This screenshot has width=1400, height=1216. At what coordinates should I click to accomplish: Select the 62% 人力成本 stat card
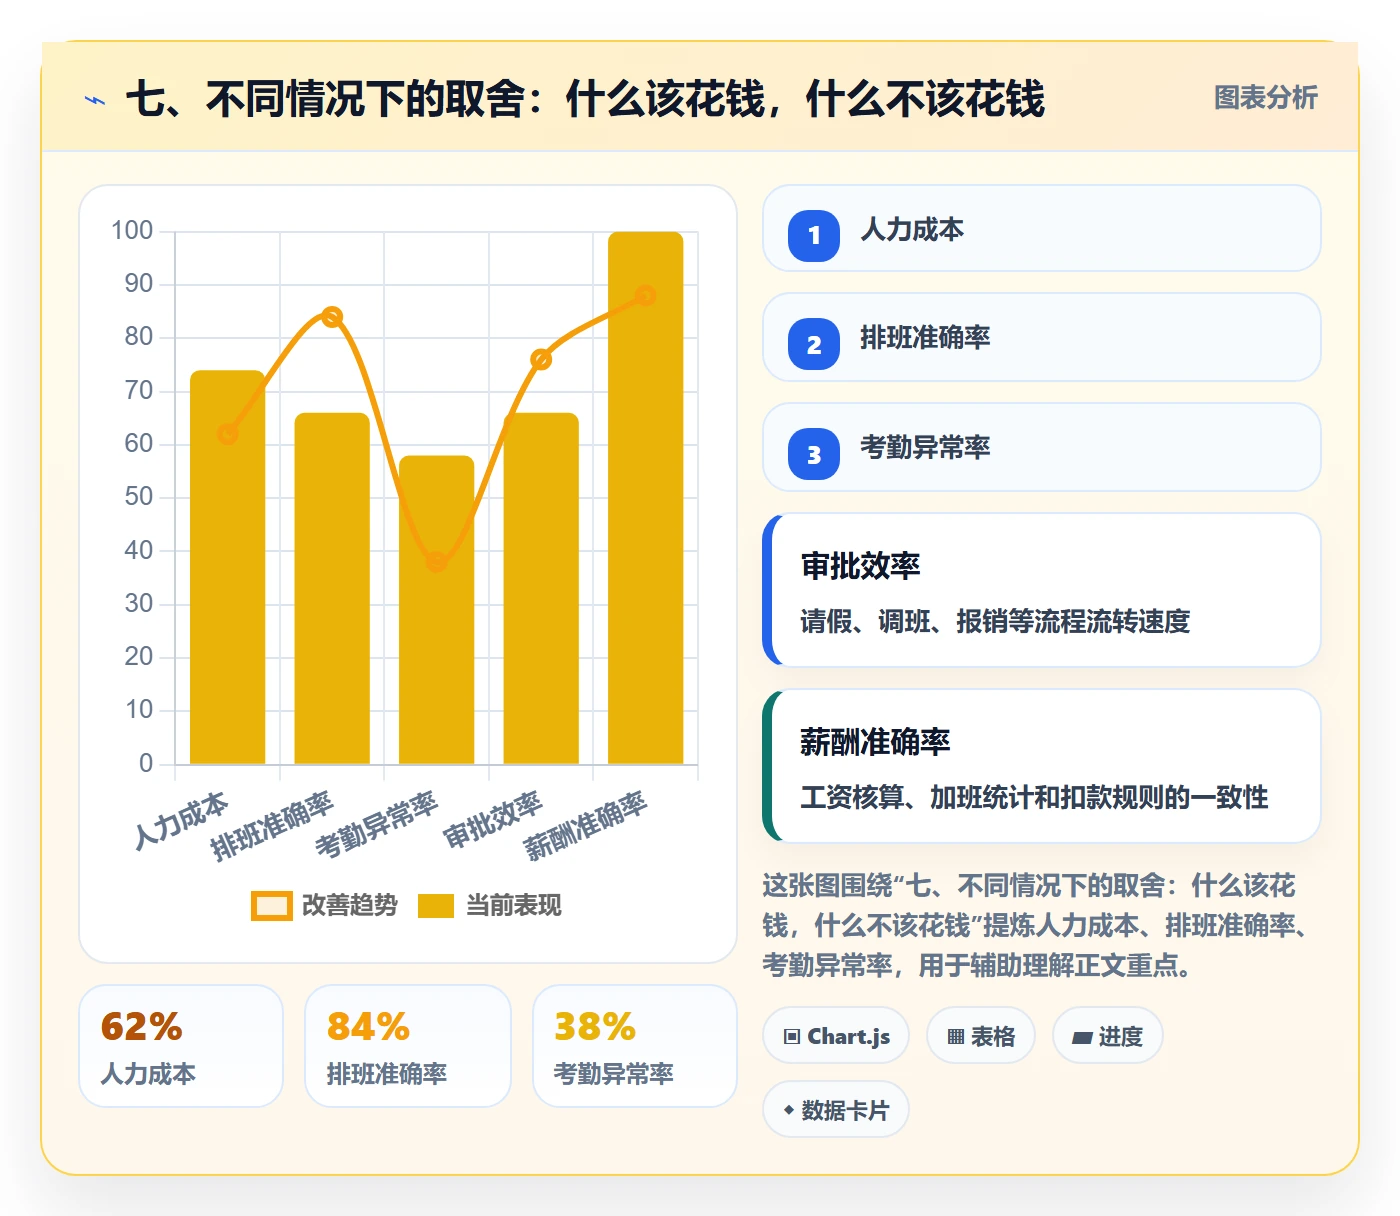point(181,1046)
